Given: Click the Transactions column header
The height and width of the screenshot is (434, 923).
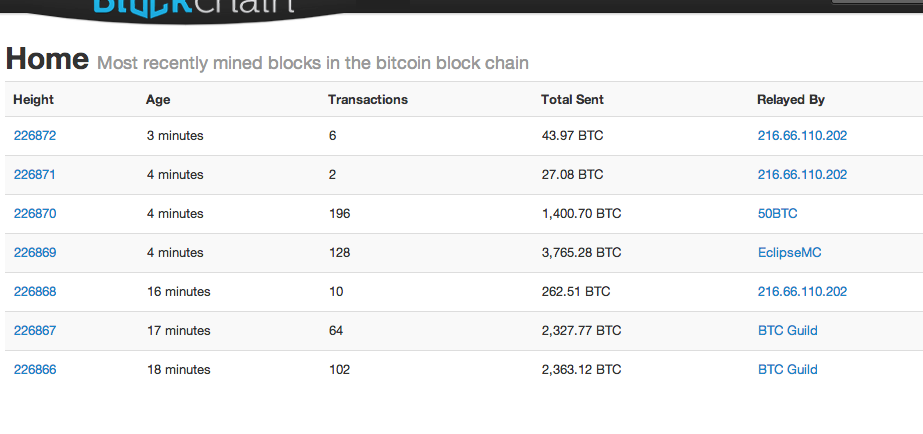Looking at the screenshot, I should pyautogui.click(x=368, y=100).
